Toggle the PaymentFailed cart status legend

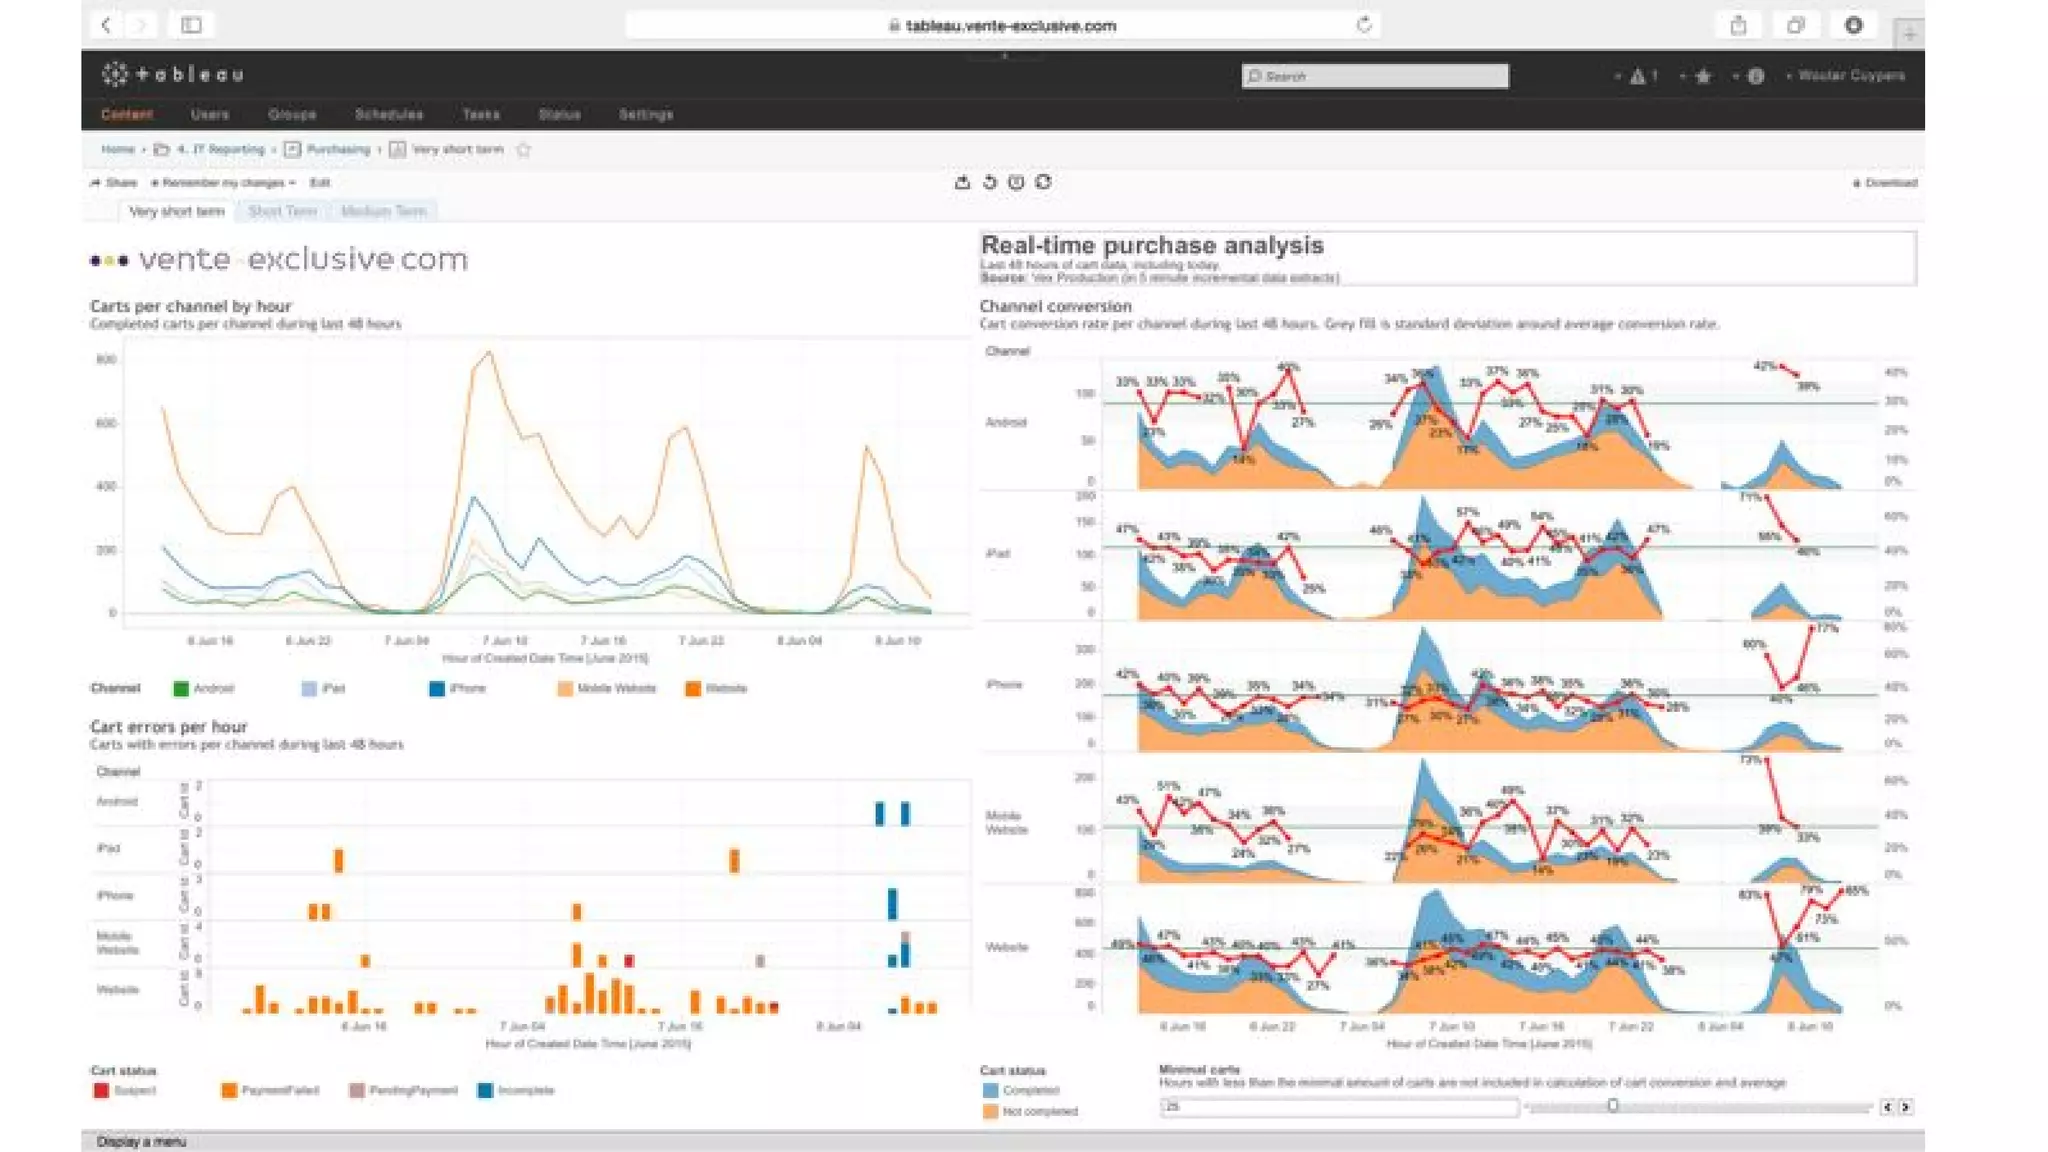pos(270,1090)
